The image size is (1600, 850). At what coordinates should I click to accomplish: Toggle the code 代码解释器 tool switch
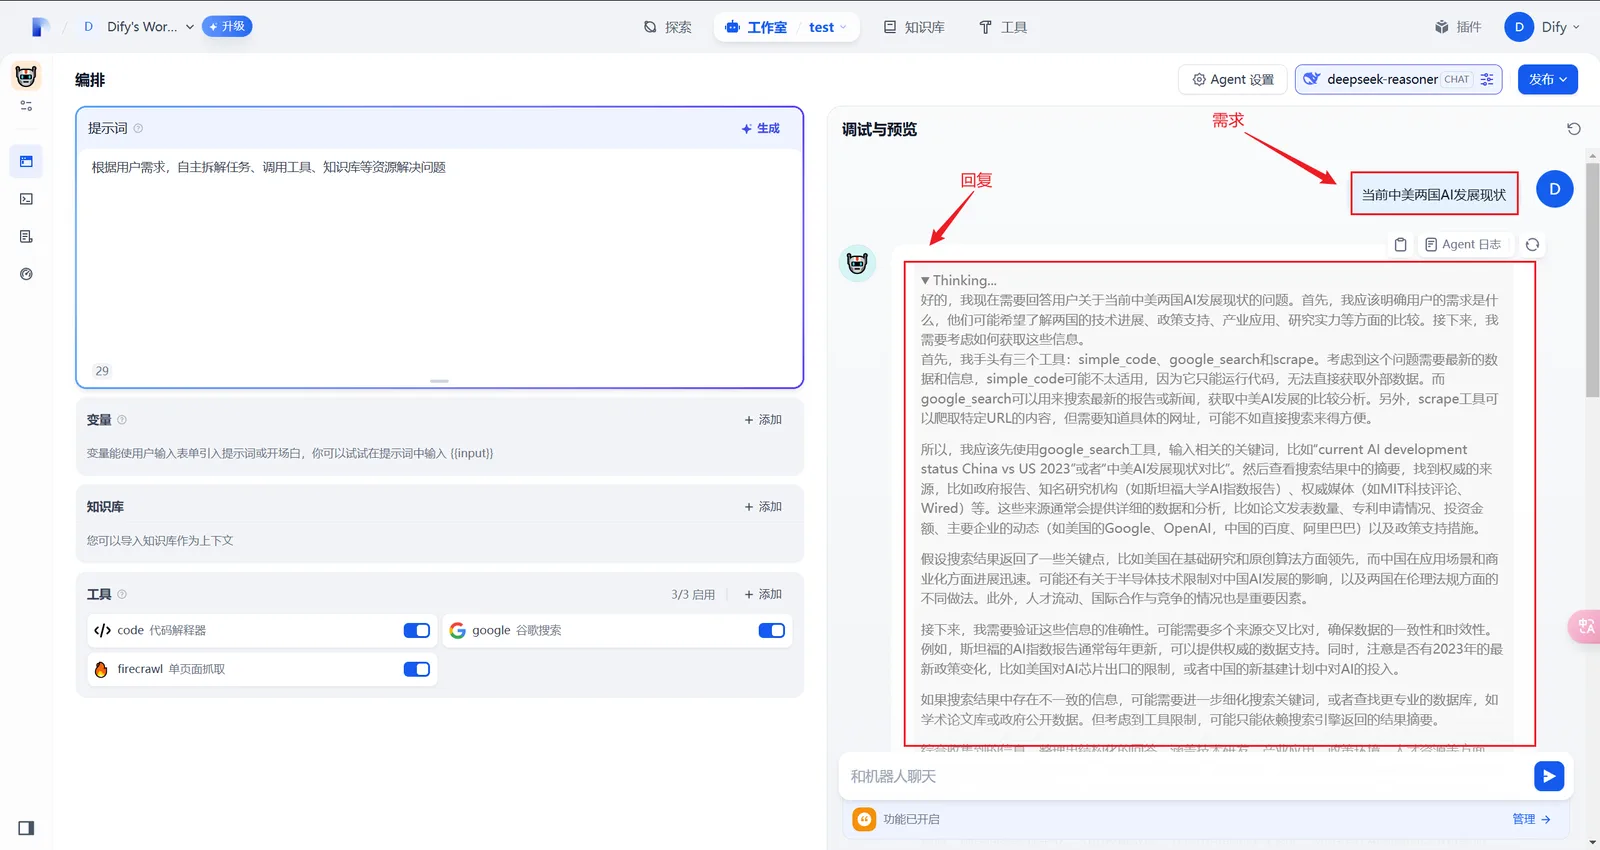417,630
